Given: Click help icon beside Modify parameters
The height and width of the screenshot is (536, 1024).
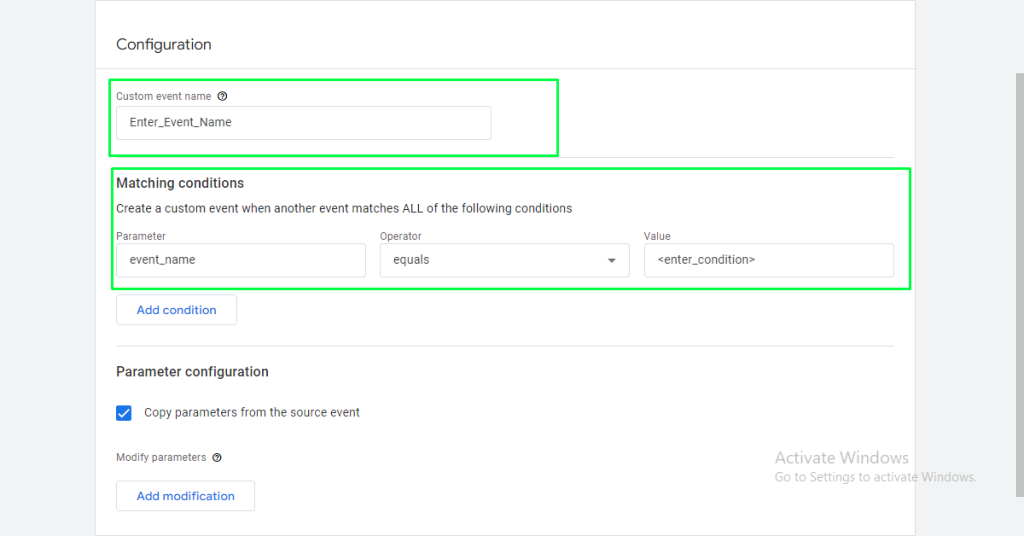Looking at the screenshot, I should (x=217, y=458).
